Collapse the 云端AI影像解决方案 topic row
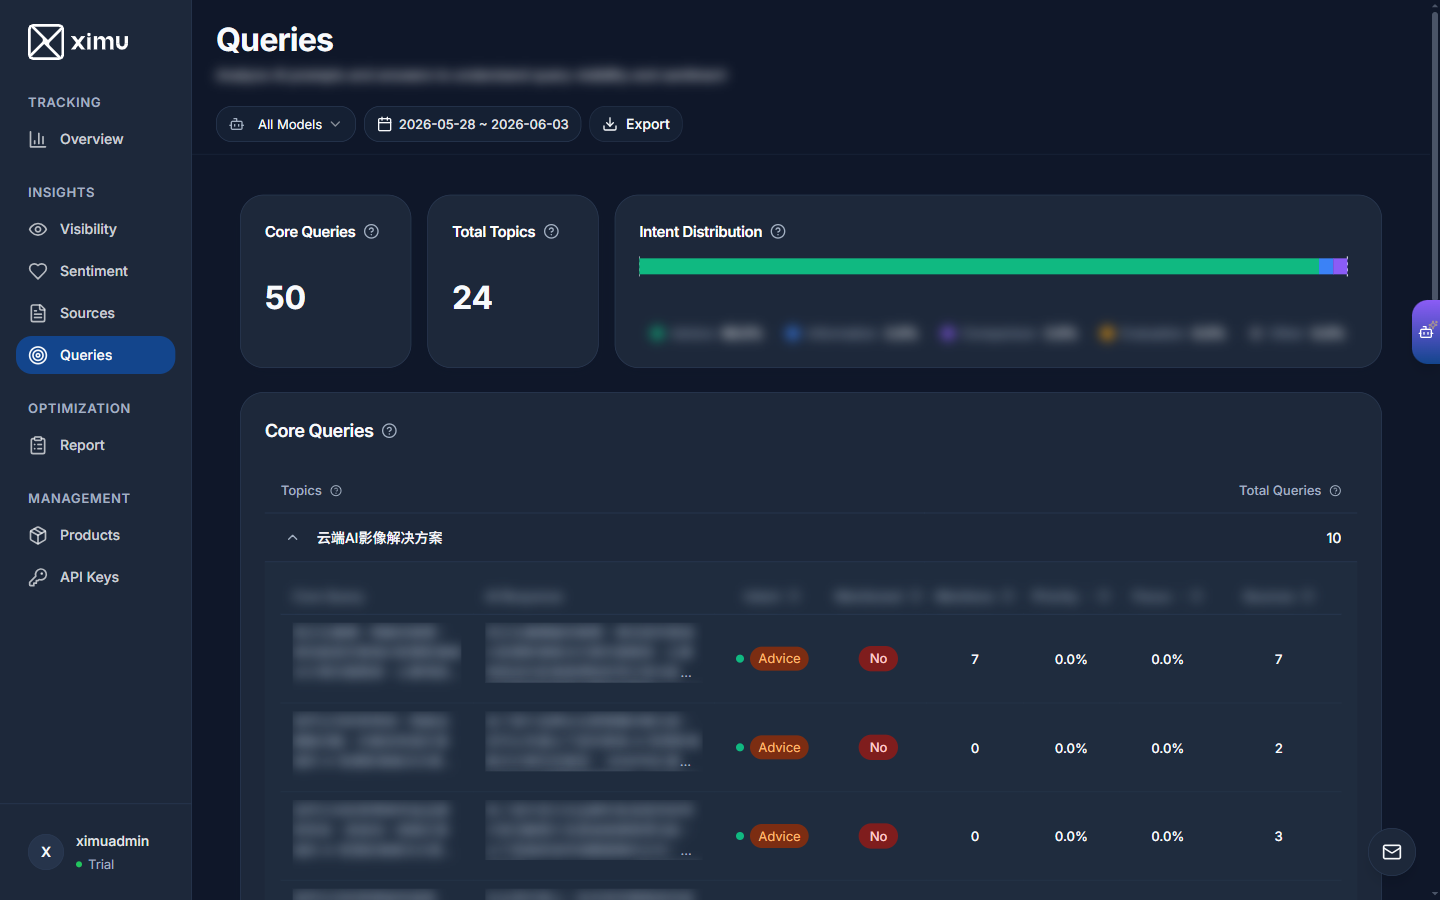Screen dimensions: 1440x900 tap(292, 538)
